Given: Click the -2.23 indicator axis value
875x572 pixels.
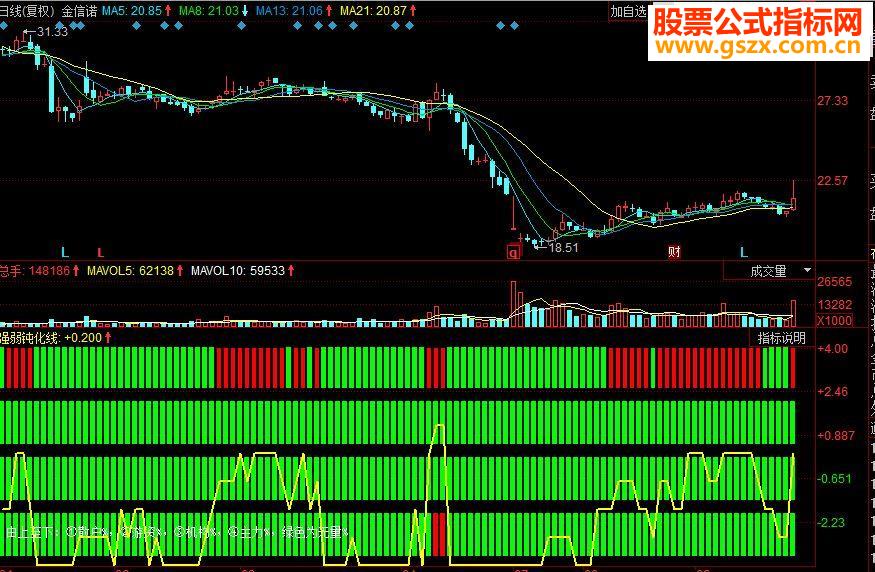Looking at the screenshot, I should (x=831, y=523).
